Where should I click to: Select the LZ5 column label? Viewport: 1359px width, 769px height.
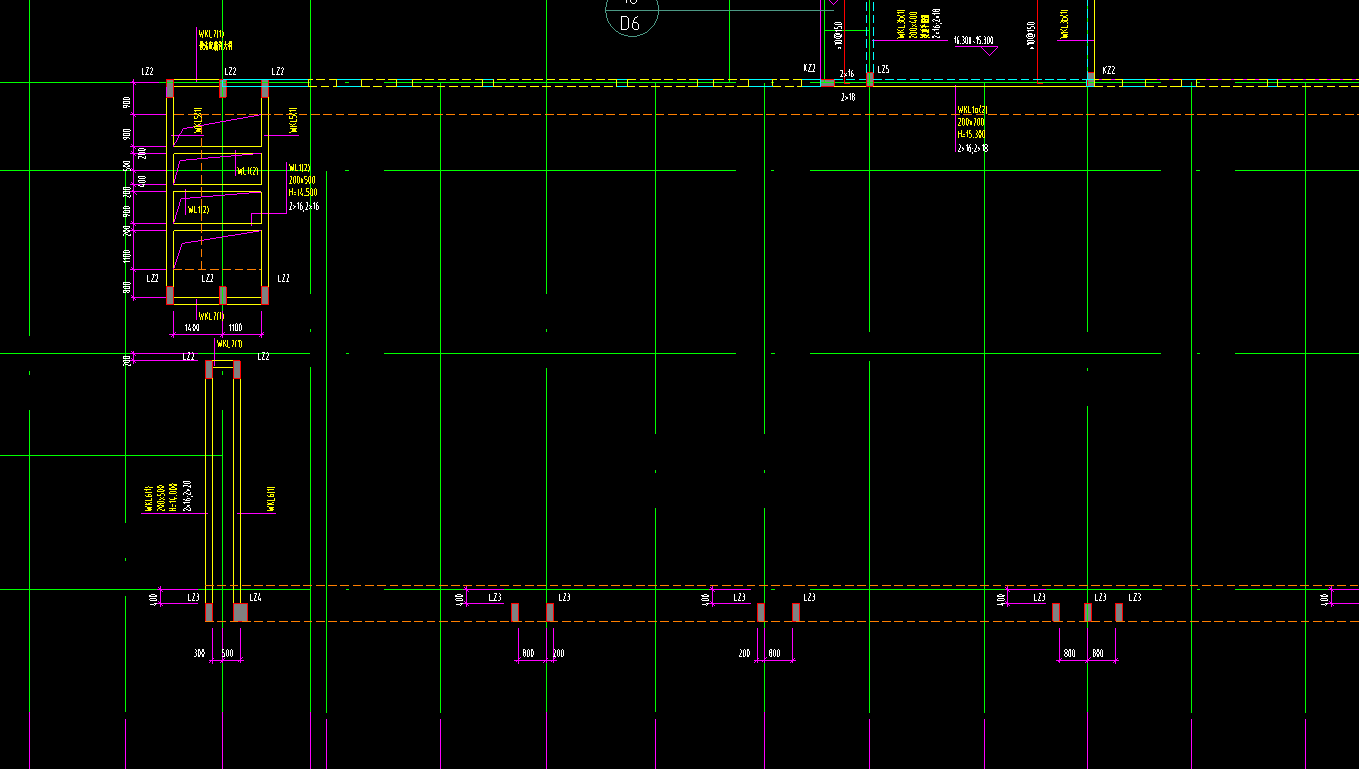pos(883,70)
